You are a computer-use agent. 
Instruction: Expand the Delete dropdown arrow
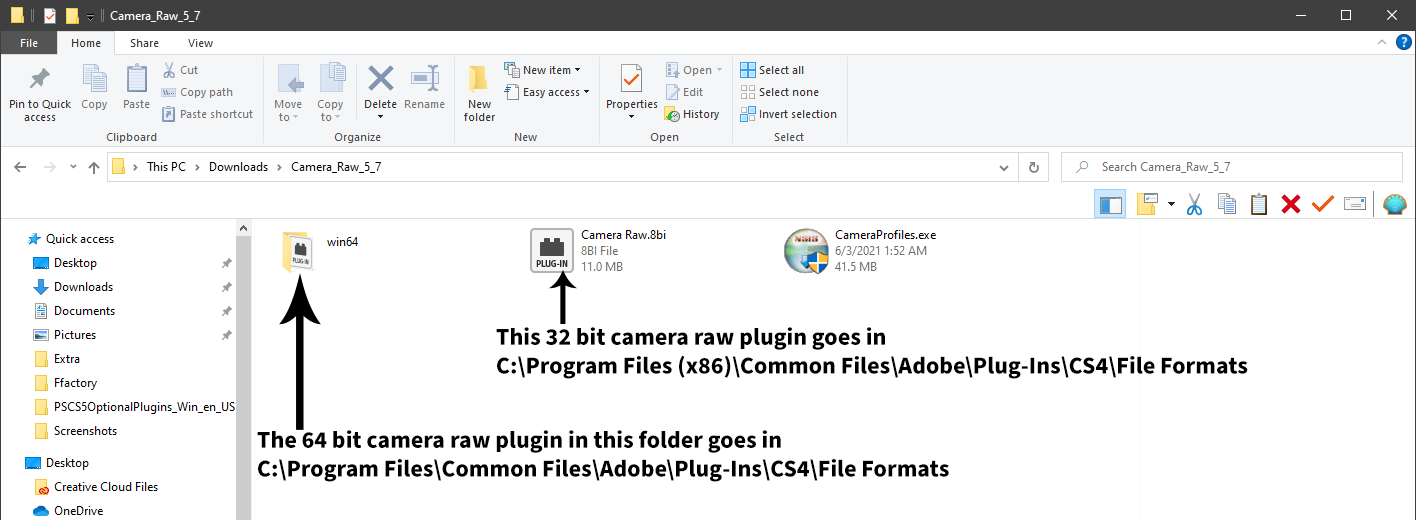[380, 117]
